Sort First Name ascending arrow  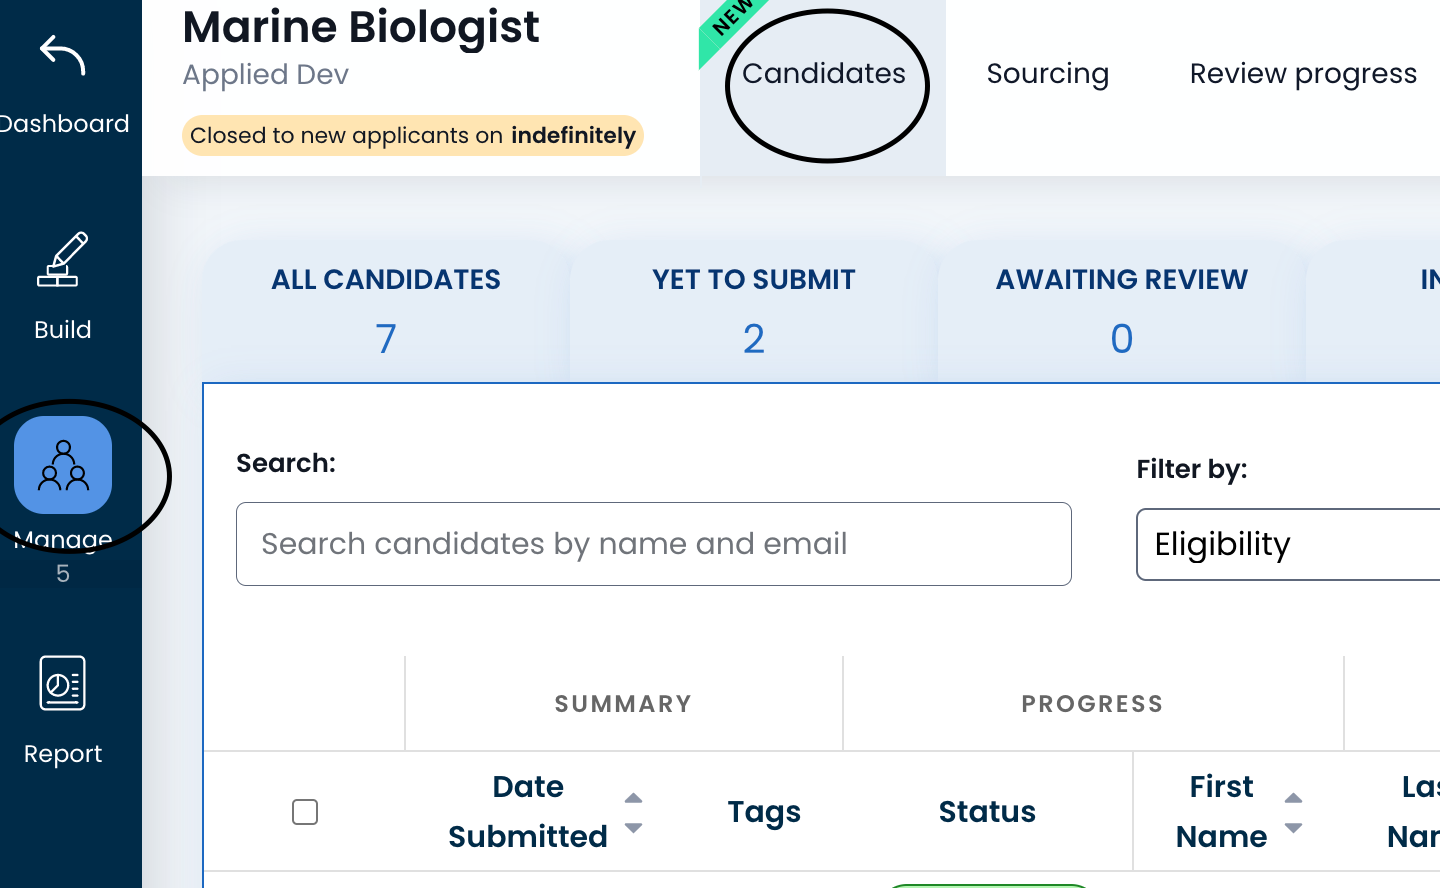(1293, 798)
